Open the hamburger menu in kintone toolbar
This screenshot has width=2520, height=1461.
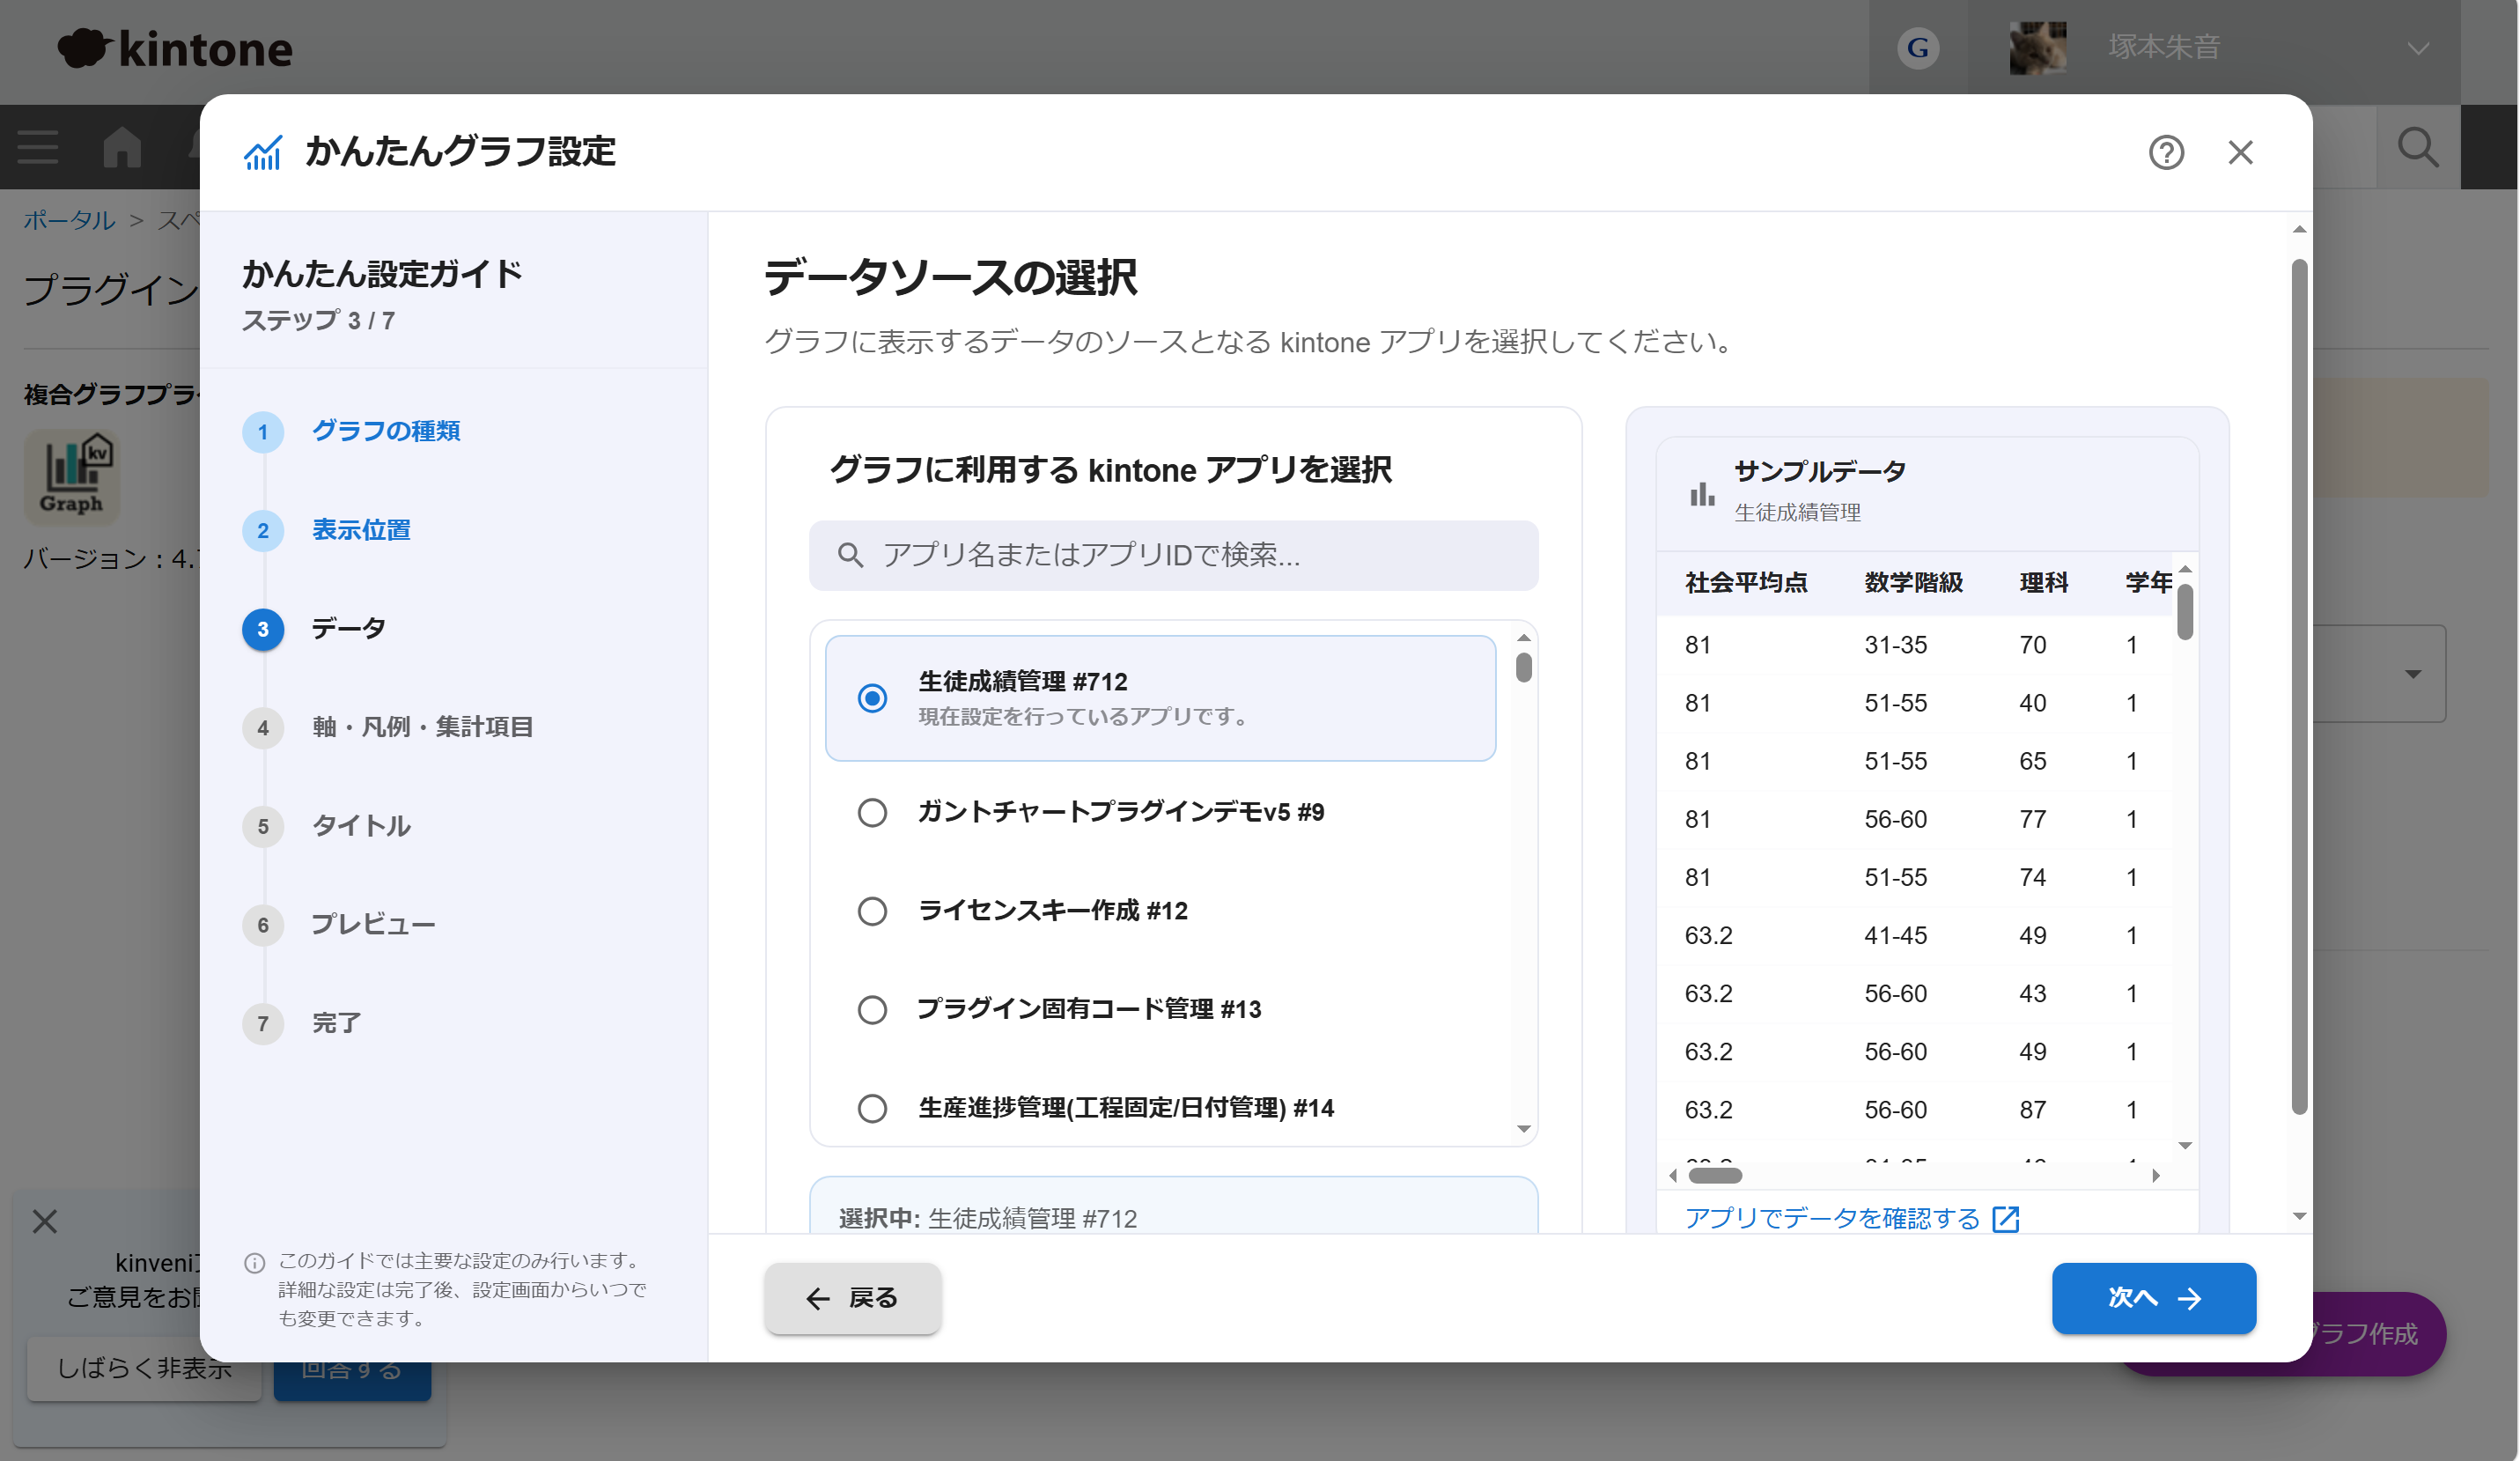38,146
